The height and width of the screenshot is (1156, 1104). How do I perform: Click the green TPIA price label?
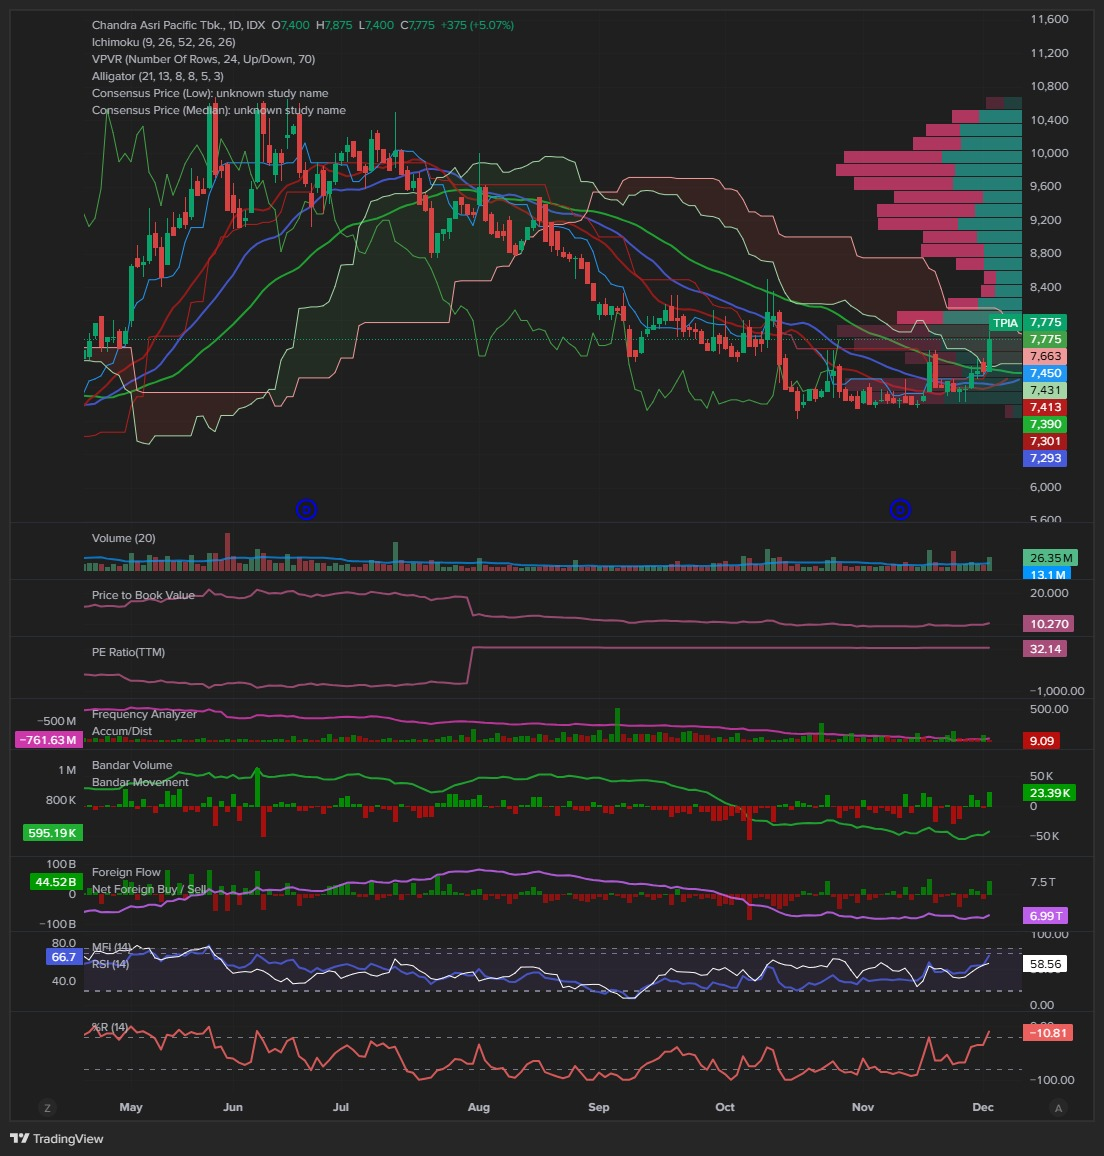pos(1005,323)
